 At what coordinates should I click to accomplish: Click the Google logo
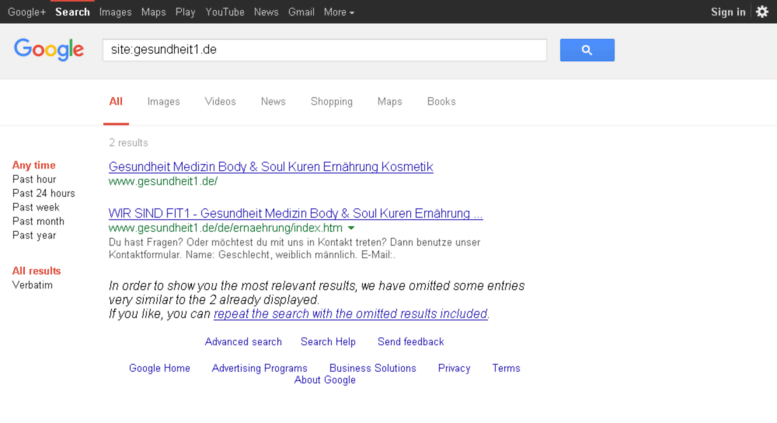click(49, 50)
